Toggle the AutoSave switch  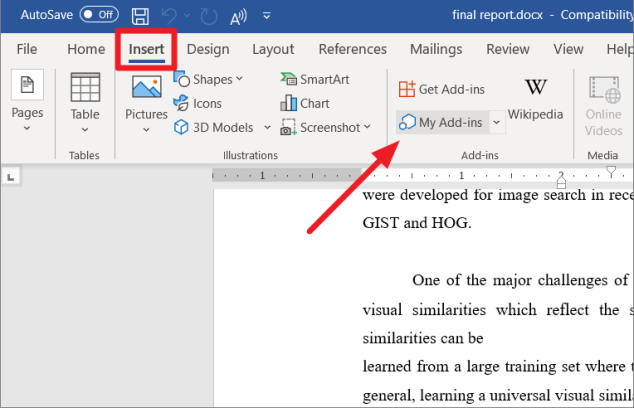click(99, 15)
